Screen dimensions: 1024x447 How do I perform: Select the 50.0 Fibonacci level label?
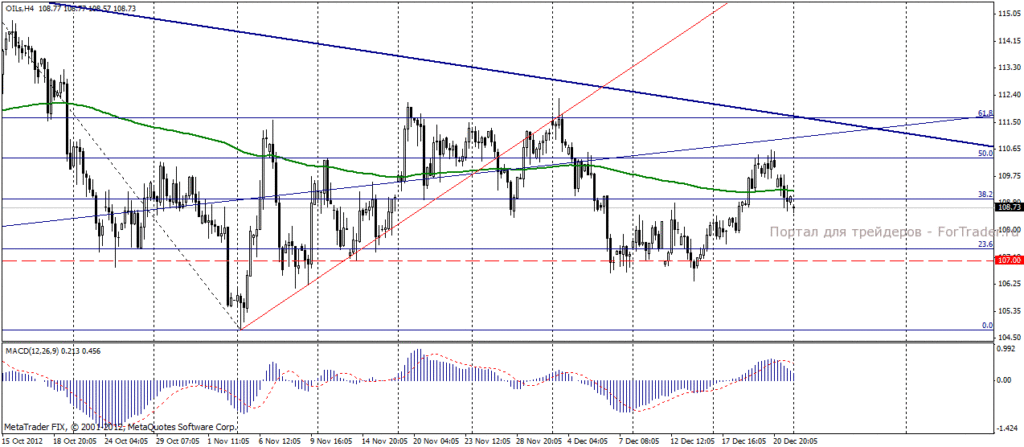[x=985, y=153]
